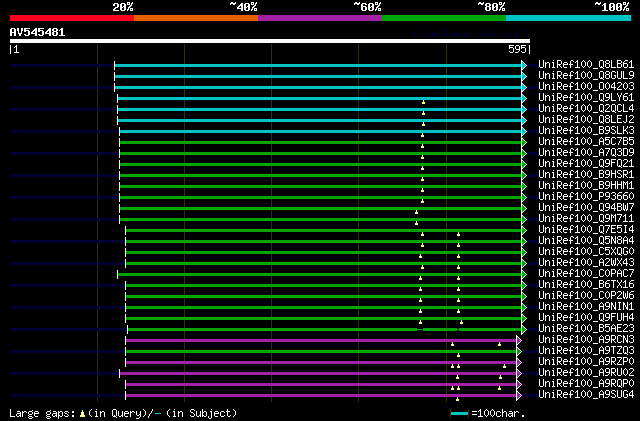Click the green ~80% identity legend segment
Image resolution: width=640 pixels, height=421 pixels.
coord(444,18)
